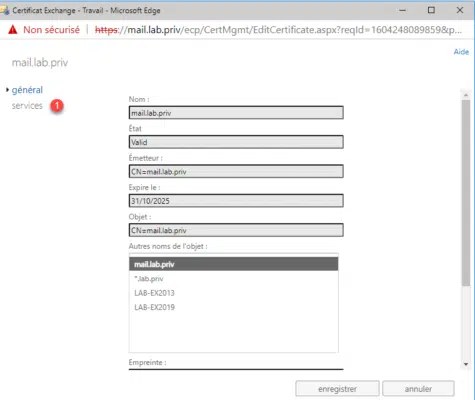Click the arrow marker beside général

7,90
